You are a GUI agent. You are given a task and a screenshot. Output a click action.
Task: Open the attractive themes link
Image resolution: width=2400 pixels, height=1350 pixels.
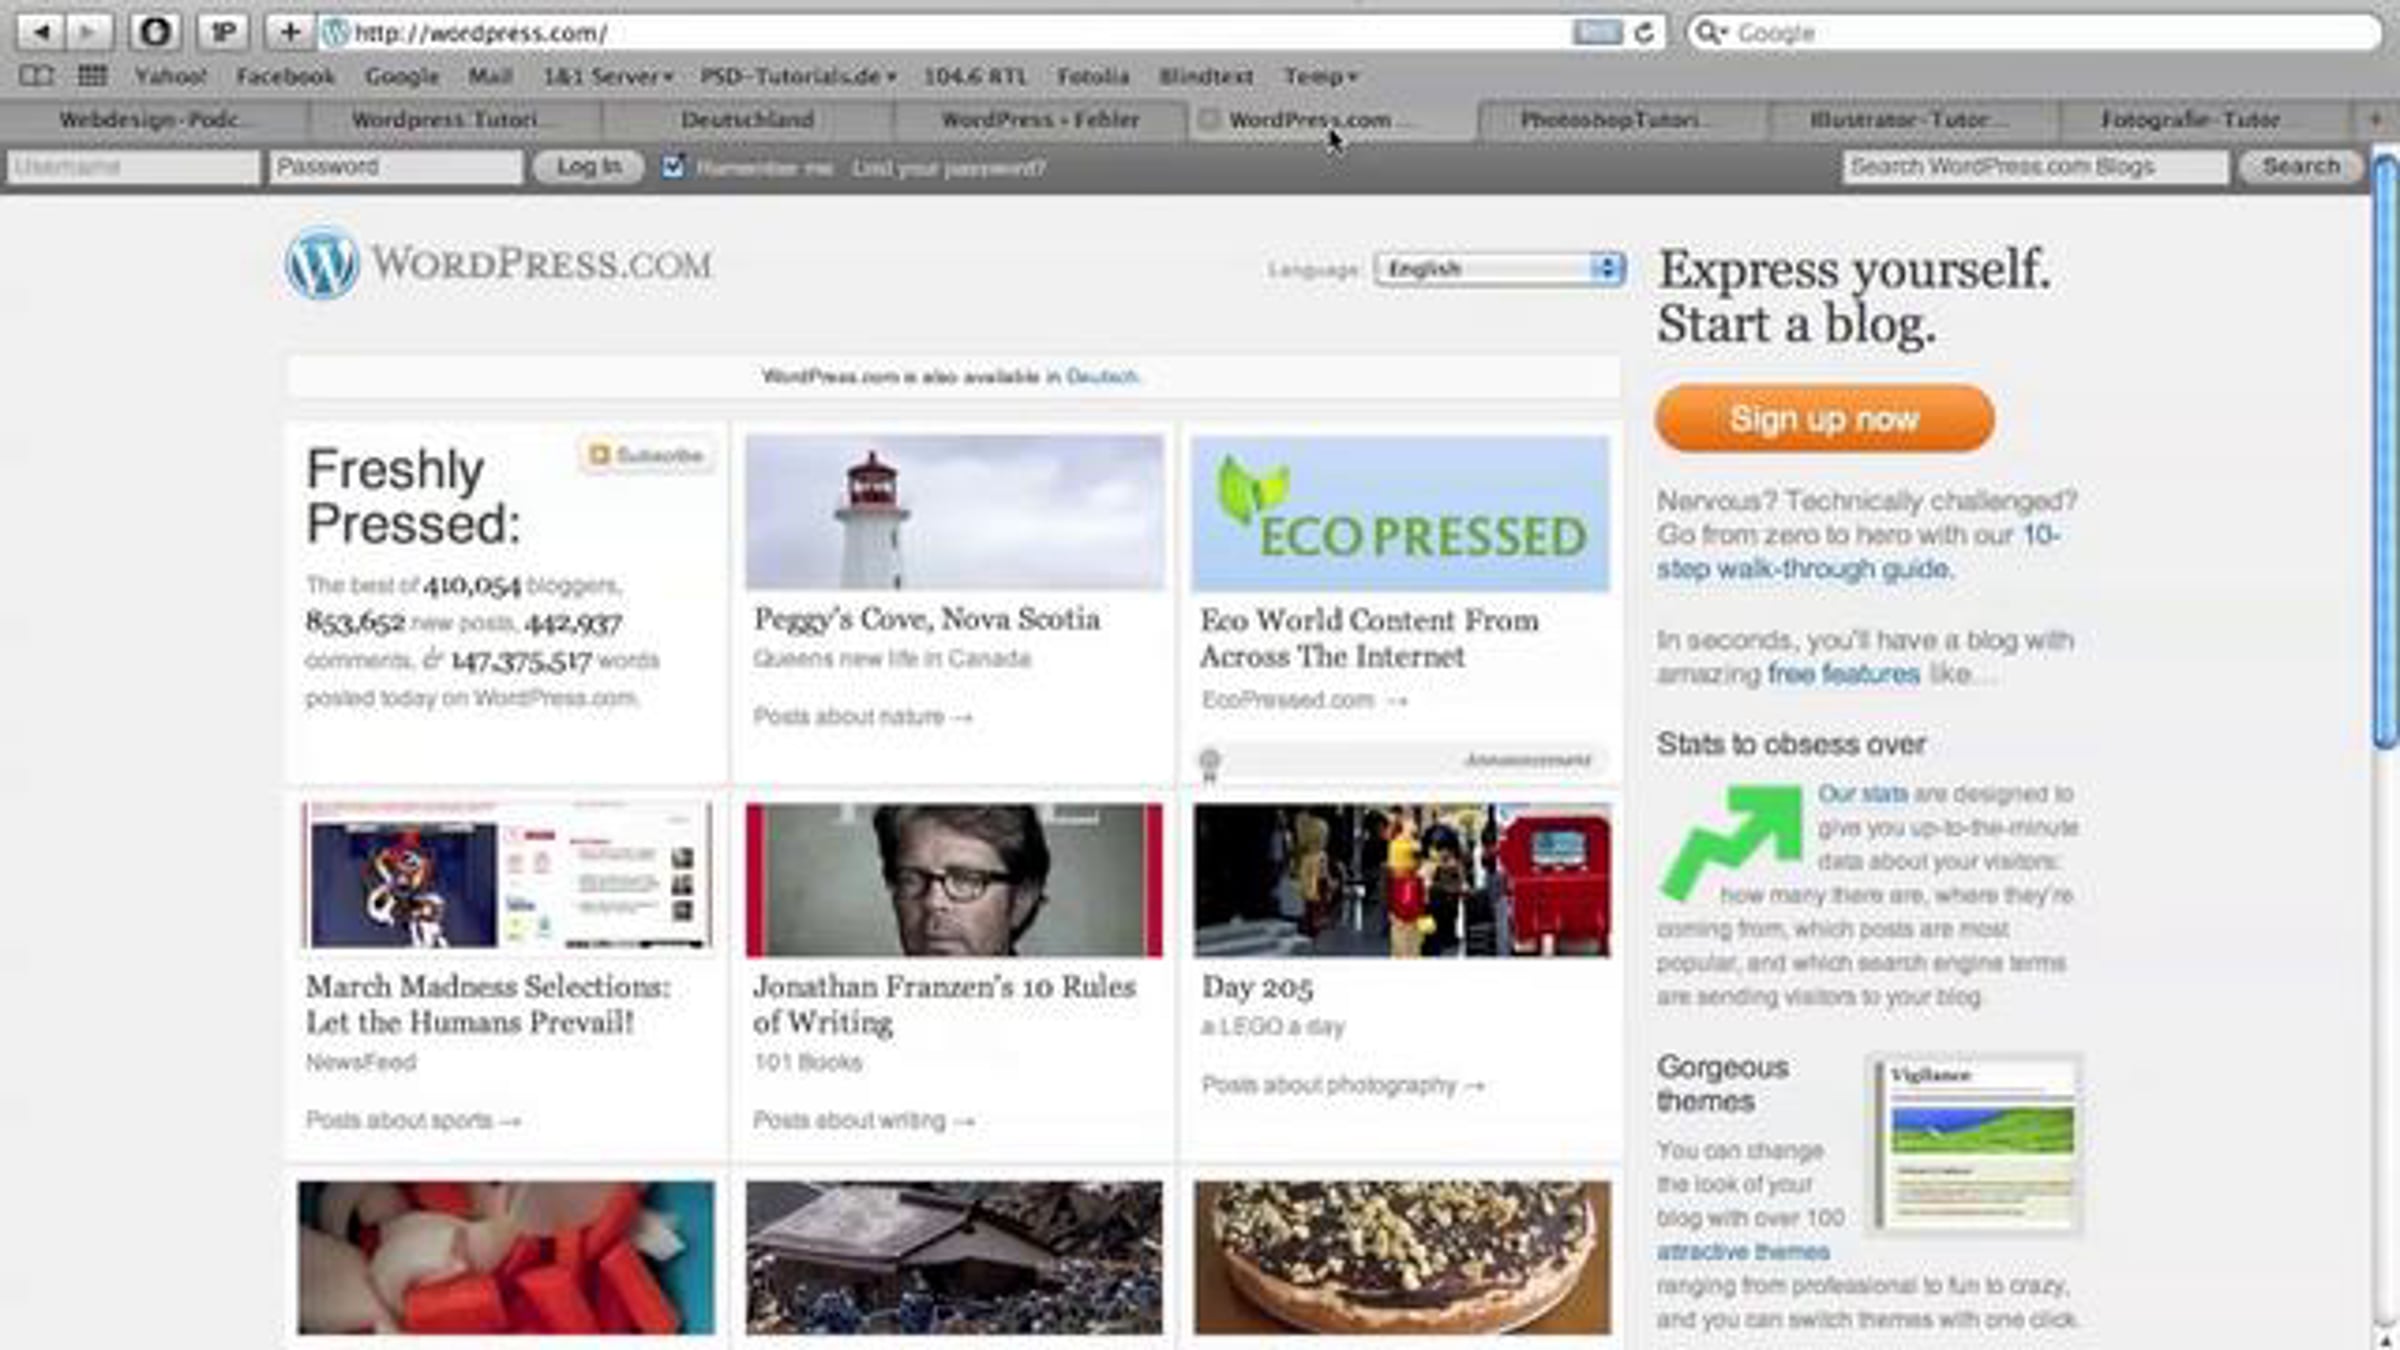click(x=1743, y=1252)
